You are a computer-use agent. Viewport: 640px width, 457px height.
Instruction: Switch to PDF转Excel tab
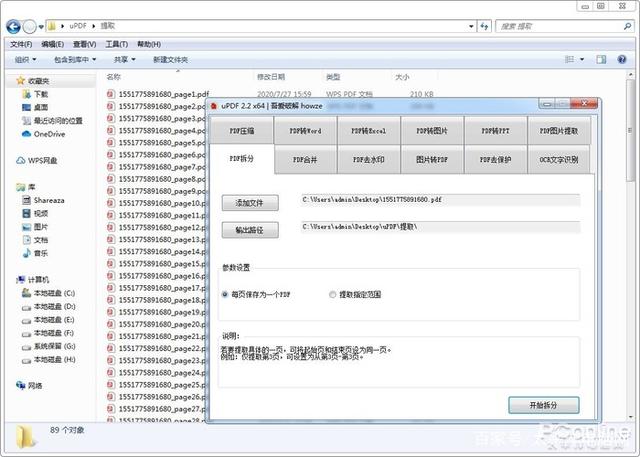coord(369,131)
